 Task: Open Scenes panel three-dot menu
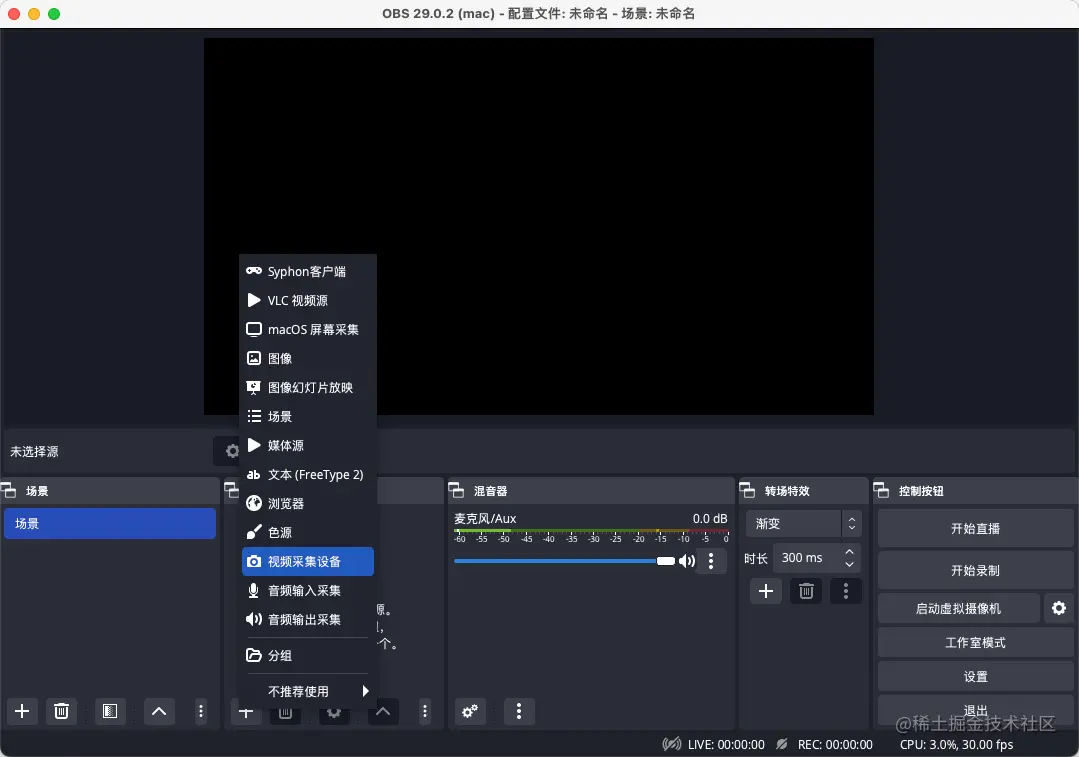click(x=201, y=711)
